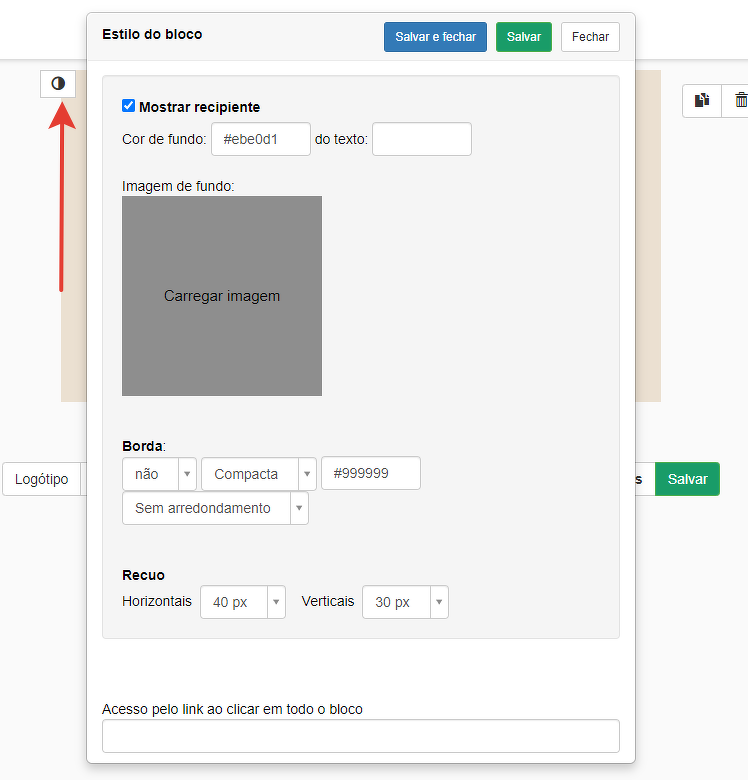This screenshot has width=748, height=780.
Task: Focus the empty text color field
Action: click(421, 139)
